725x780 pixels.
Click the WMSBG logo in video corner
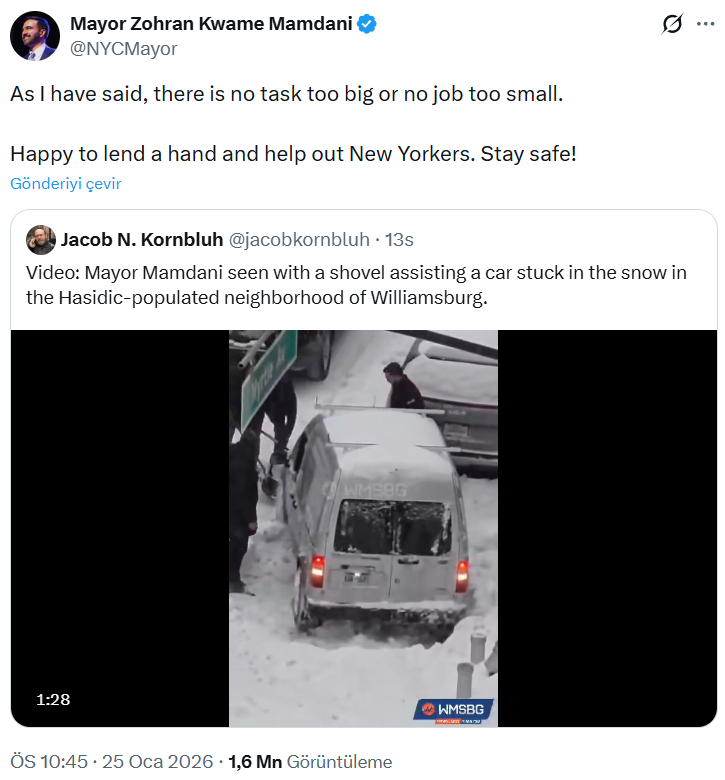tap(456, 711)
